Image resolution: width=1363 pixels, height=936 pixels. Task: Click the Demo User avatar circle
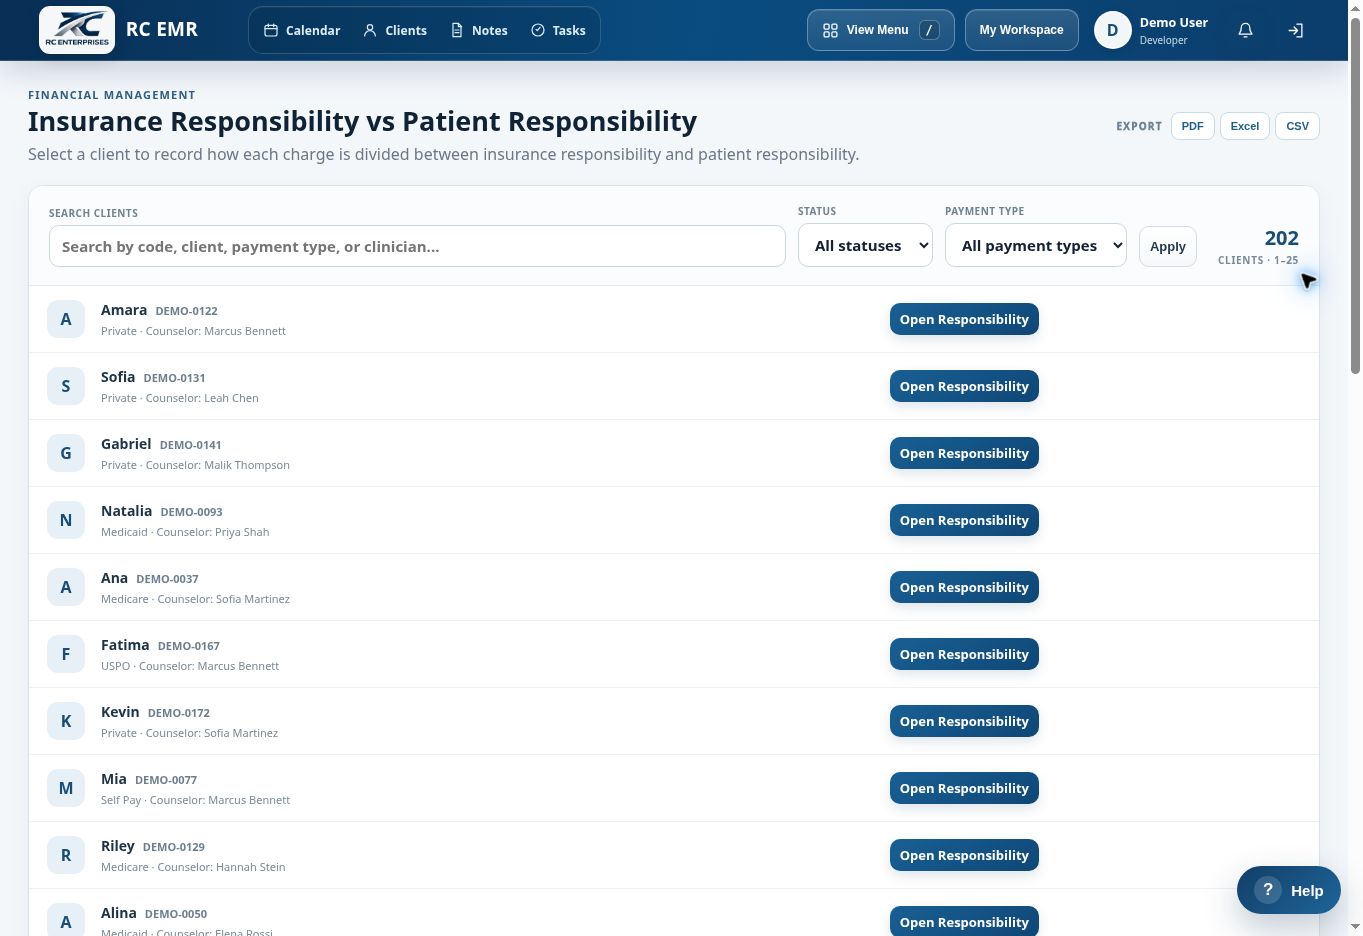click(1112, 30)
